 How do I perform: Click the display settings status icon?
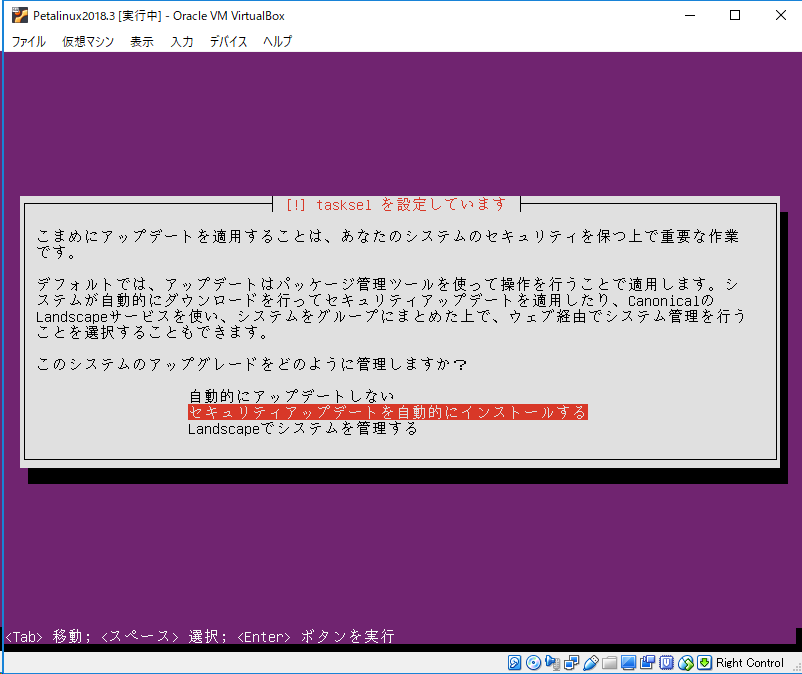point(628,662)
